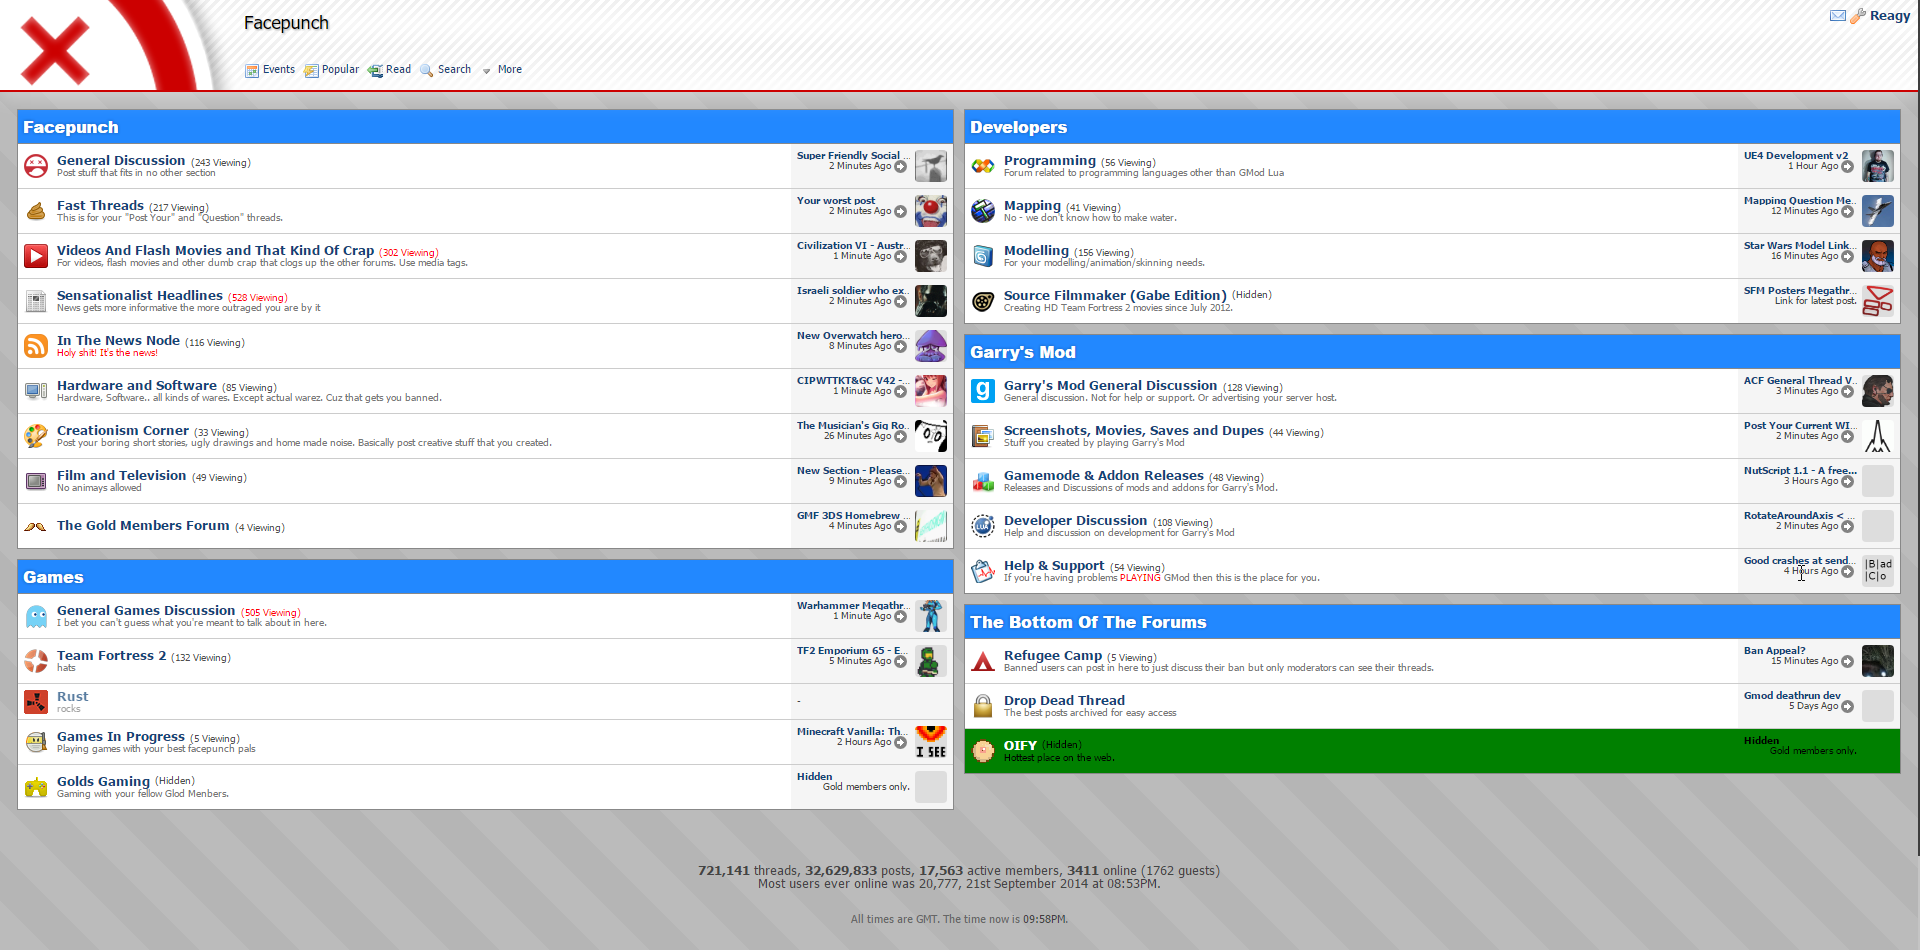Open the Gmod deathrun dev thread

point(1792,695)
